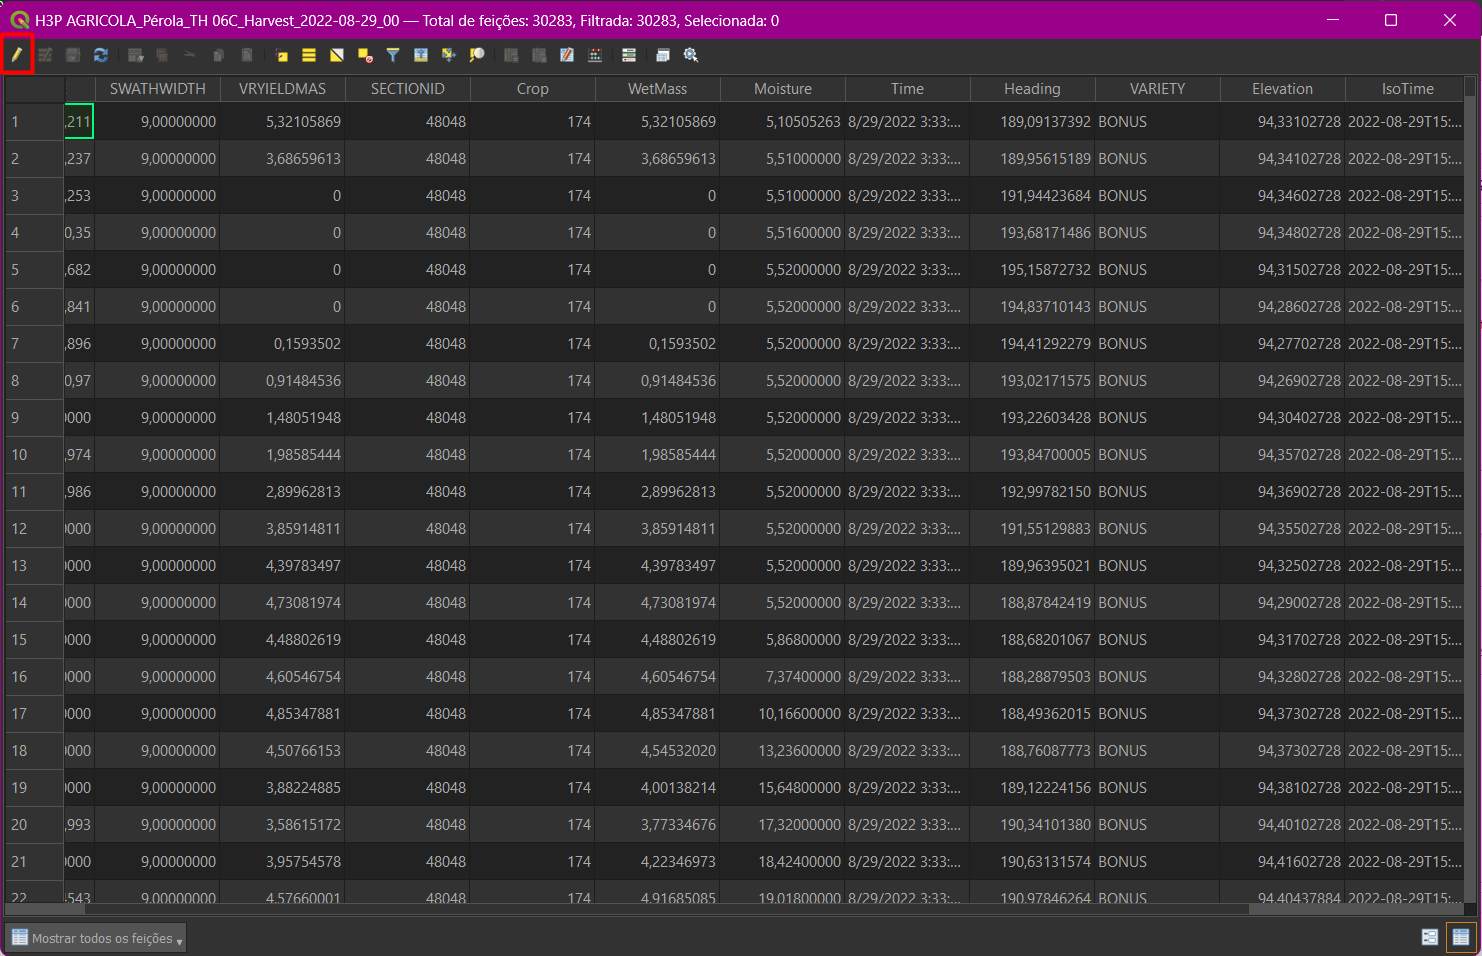Click the Elevation column header
The width and height of the screenshot is (1482, 956).
1283,89
